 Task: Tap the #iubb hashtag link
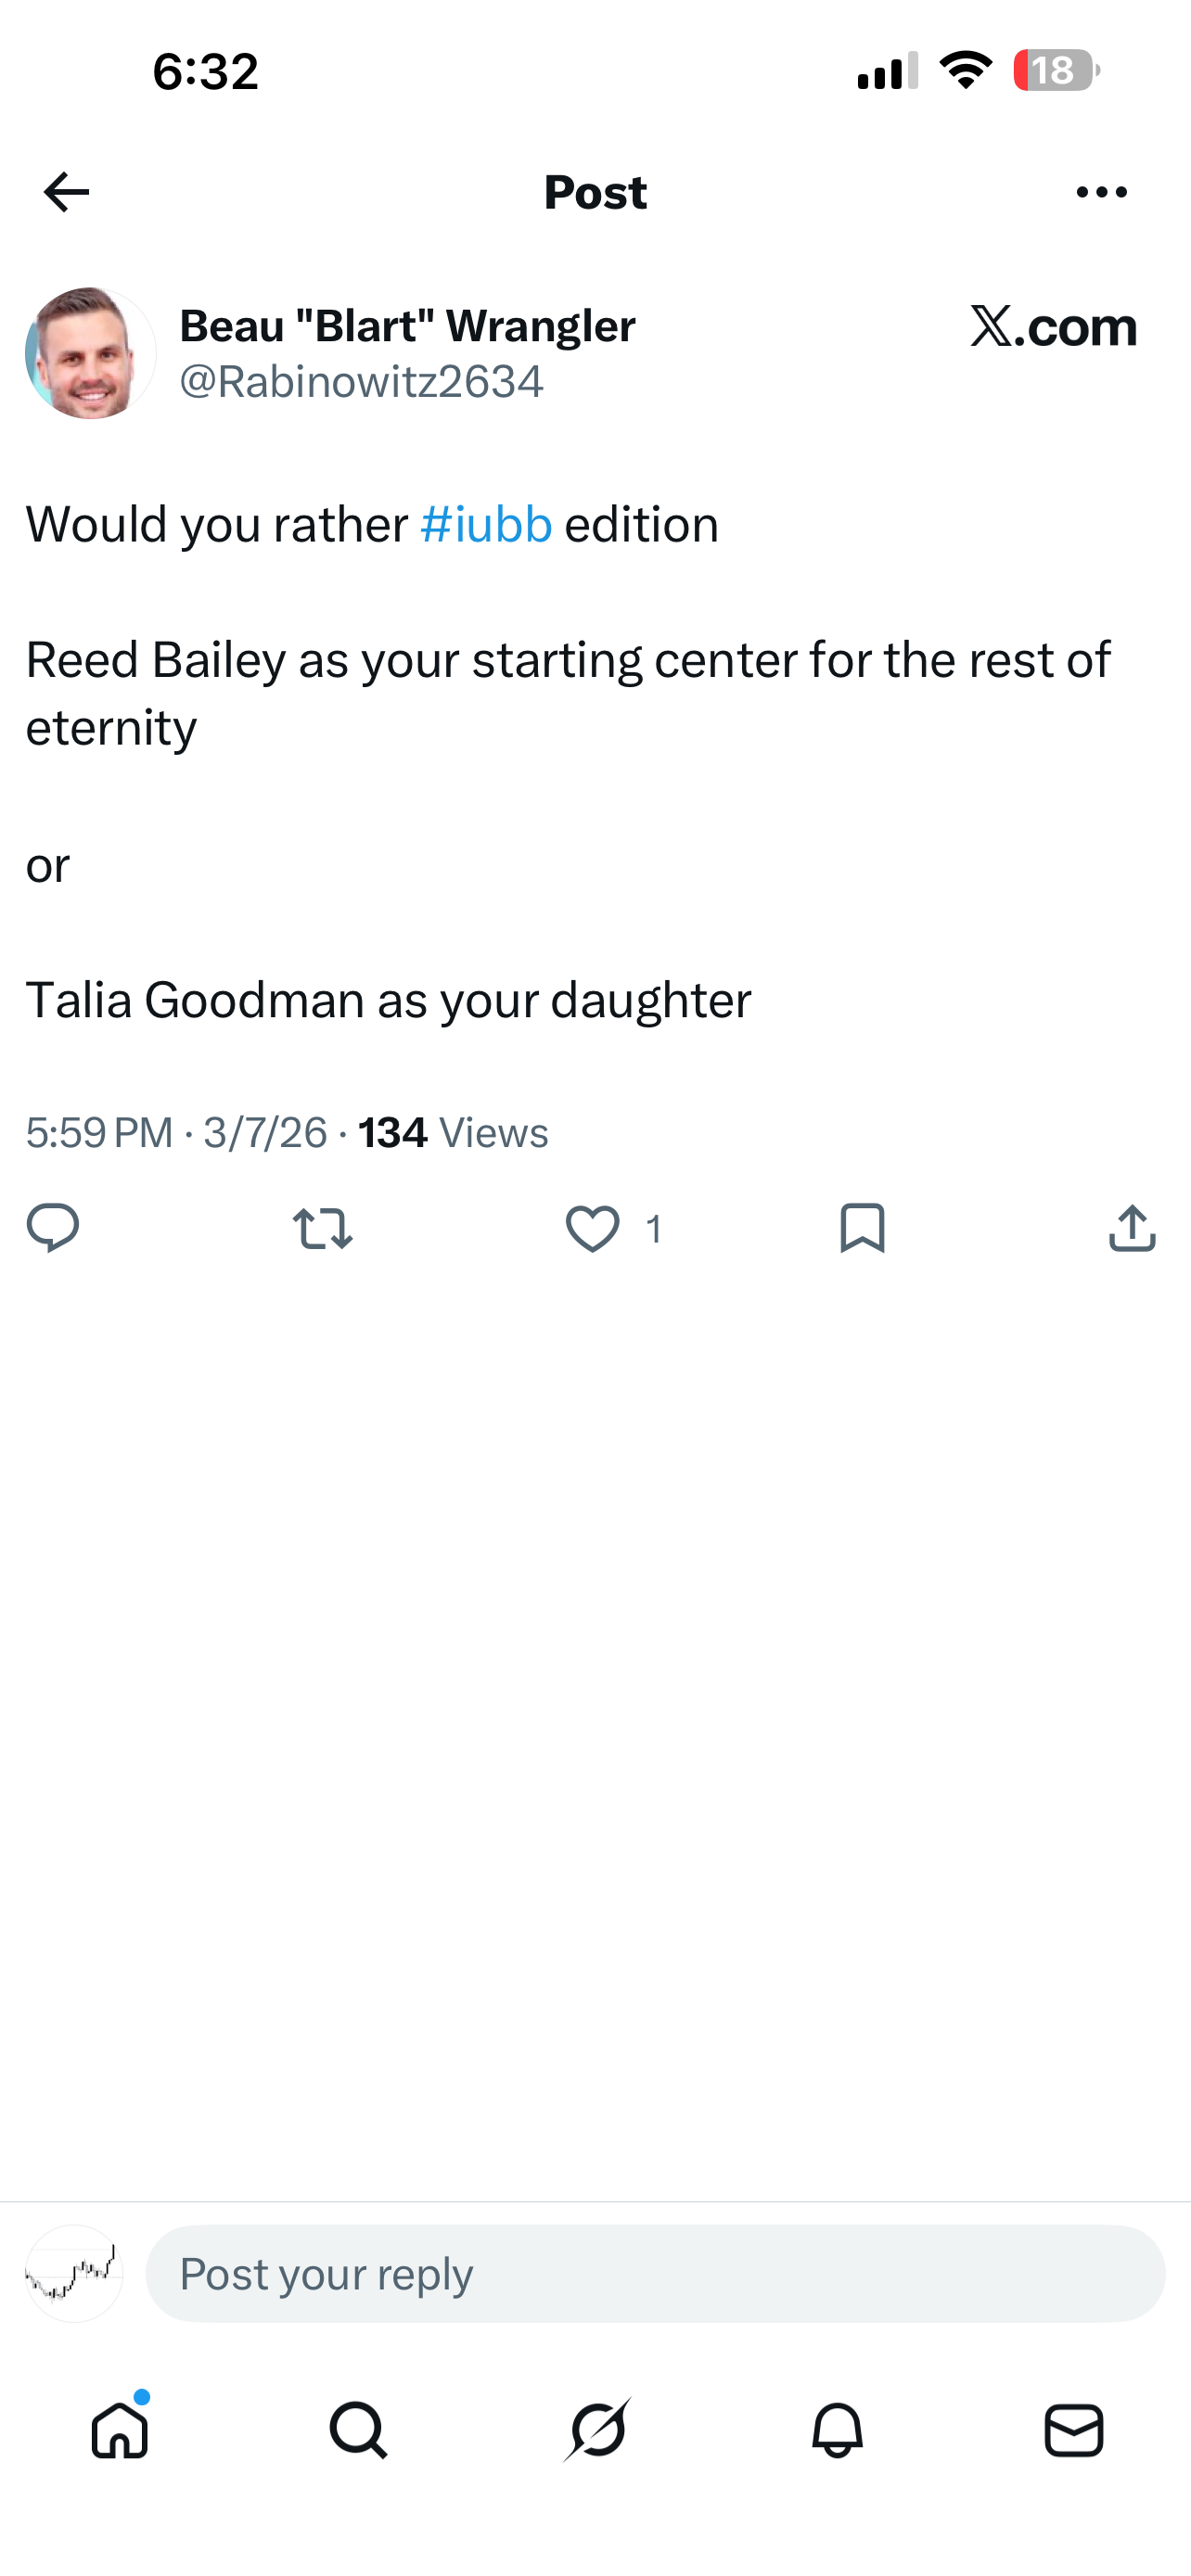pos(486,525)
